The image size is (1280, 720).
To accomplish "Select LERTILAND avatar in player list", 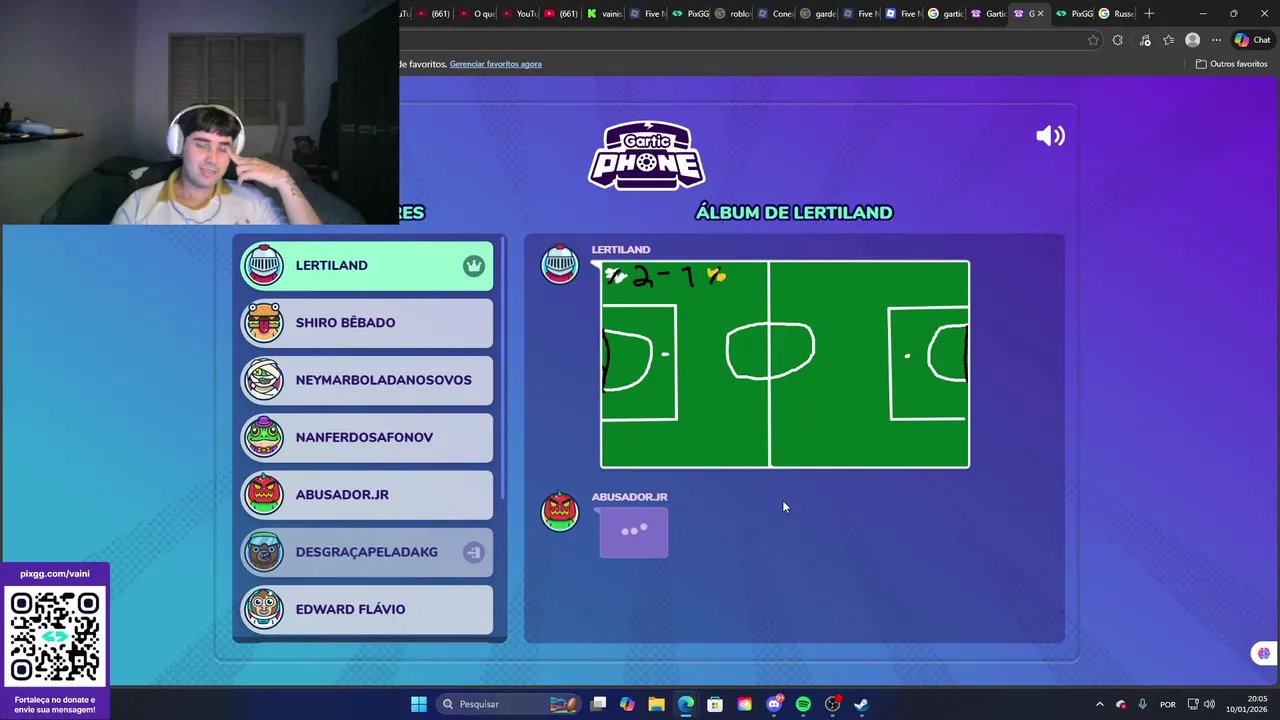I will click(x=264, y=265).
